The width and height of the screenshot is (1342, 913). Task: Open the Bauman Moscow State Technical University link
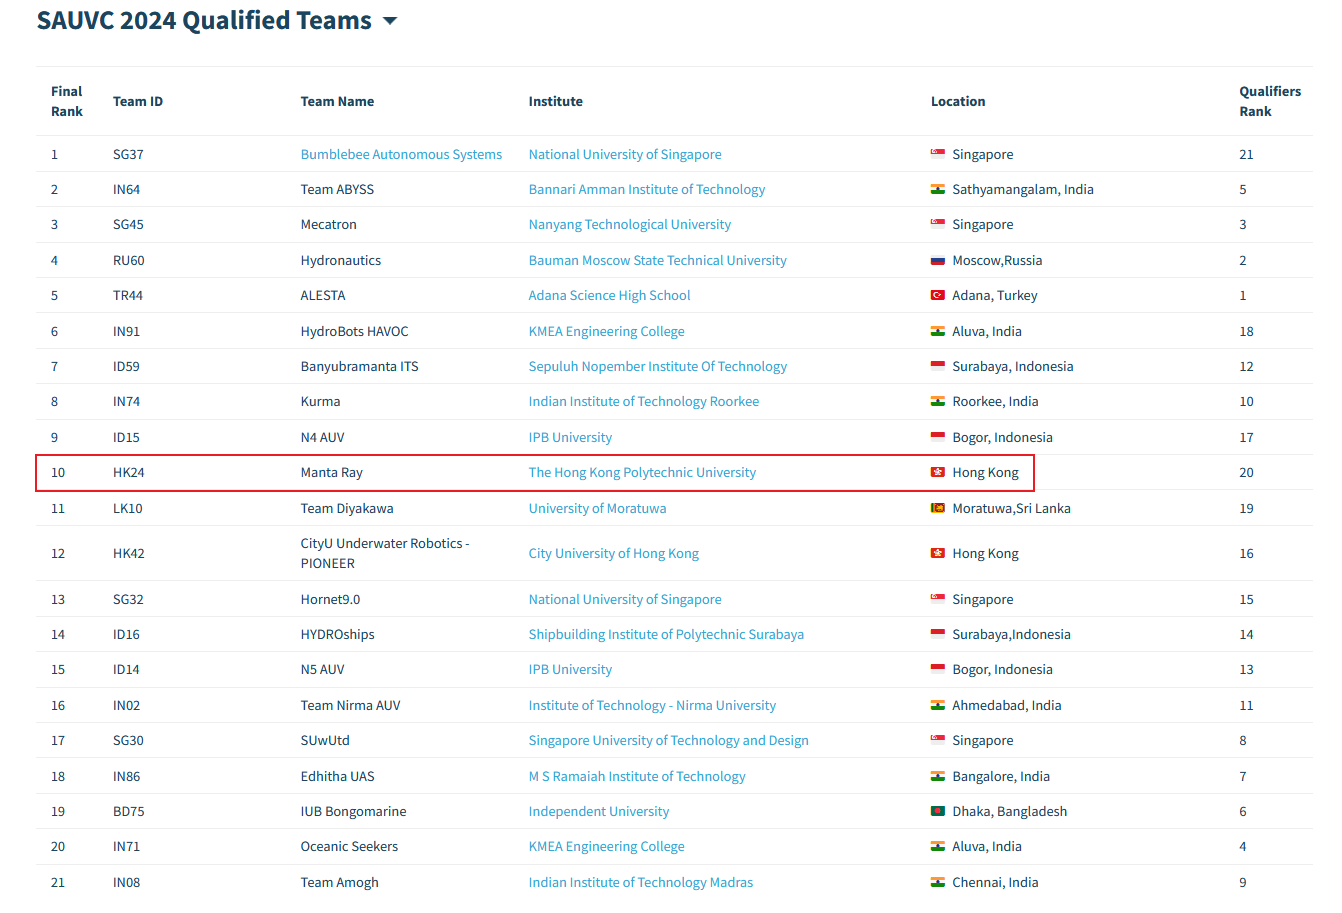tap(658, 260)
